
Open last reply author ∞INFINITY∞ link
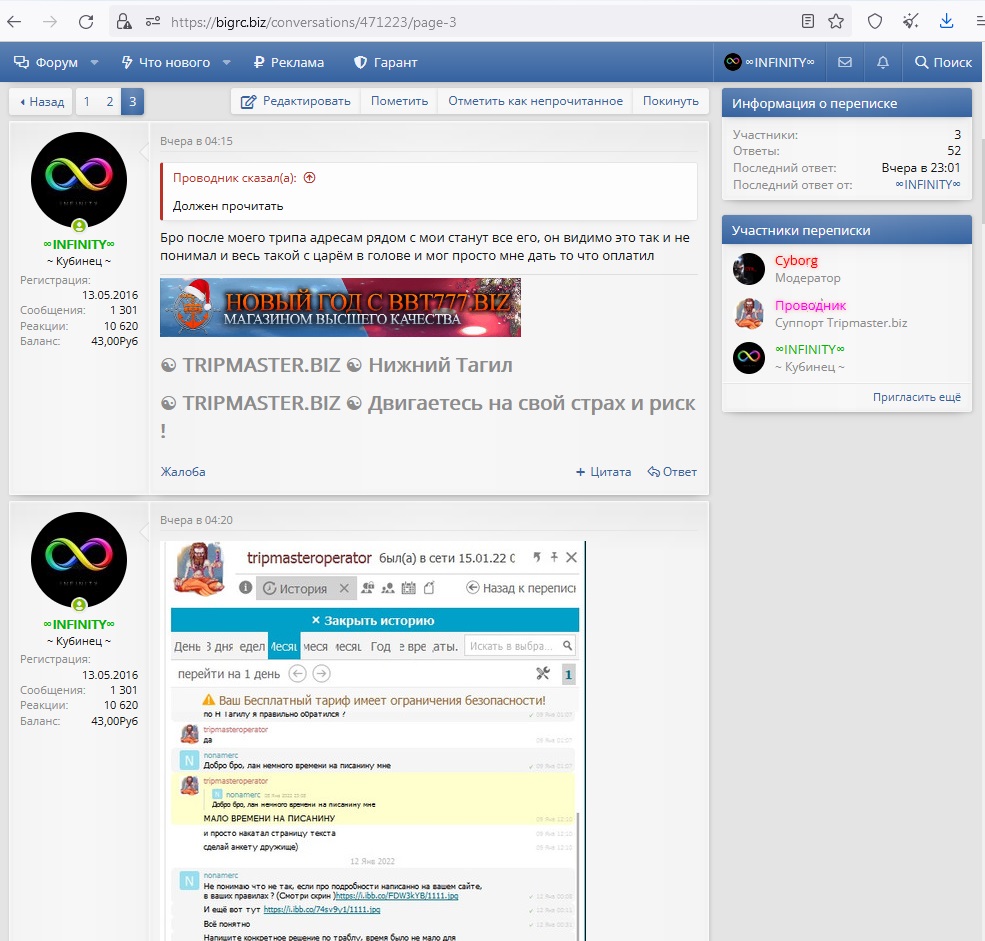(928, 185)
